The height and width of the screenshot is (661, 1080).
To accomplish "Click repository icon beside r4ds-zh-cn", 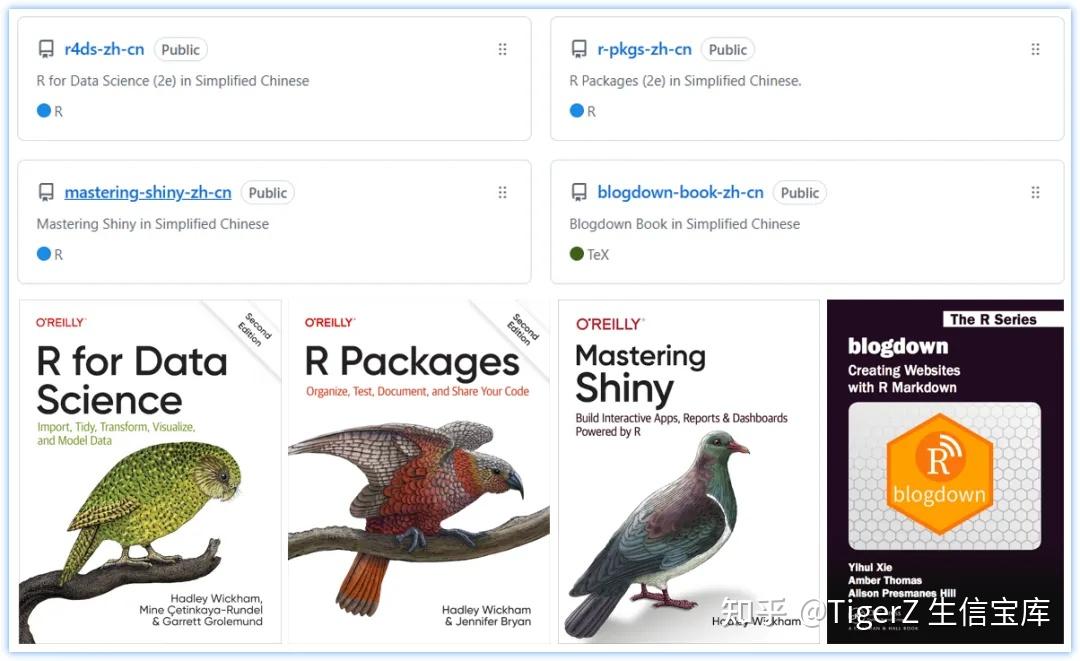I will coord(46,50).
